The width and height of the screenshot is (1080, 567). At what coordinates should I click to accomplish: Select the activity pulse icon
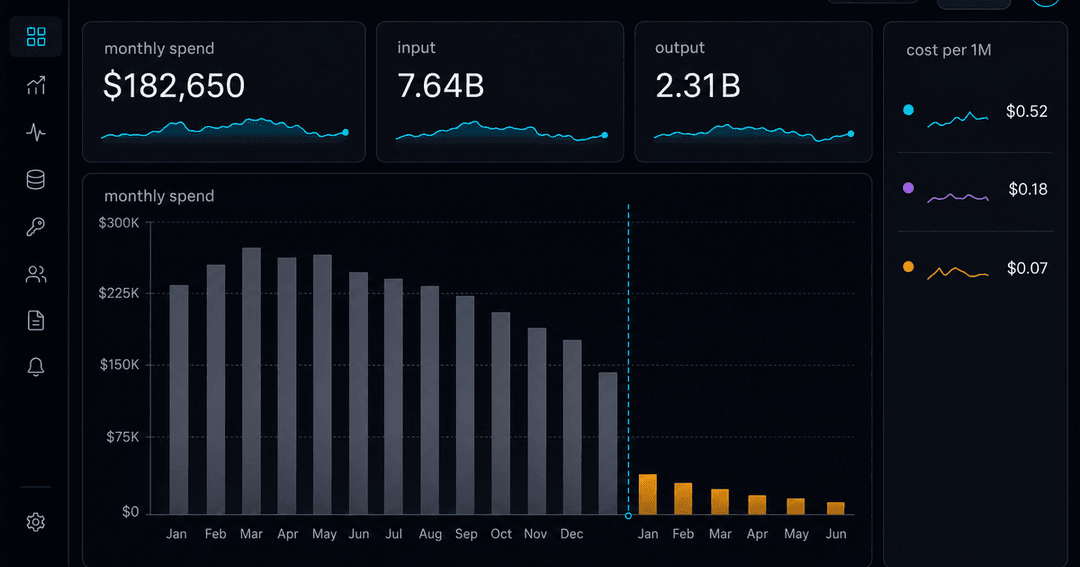pos(36,132)
